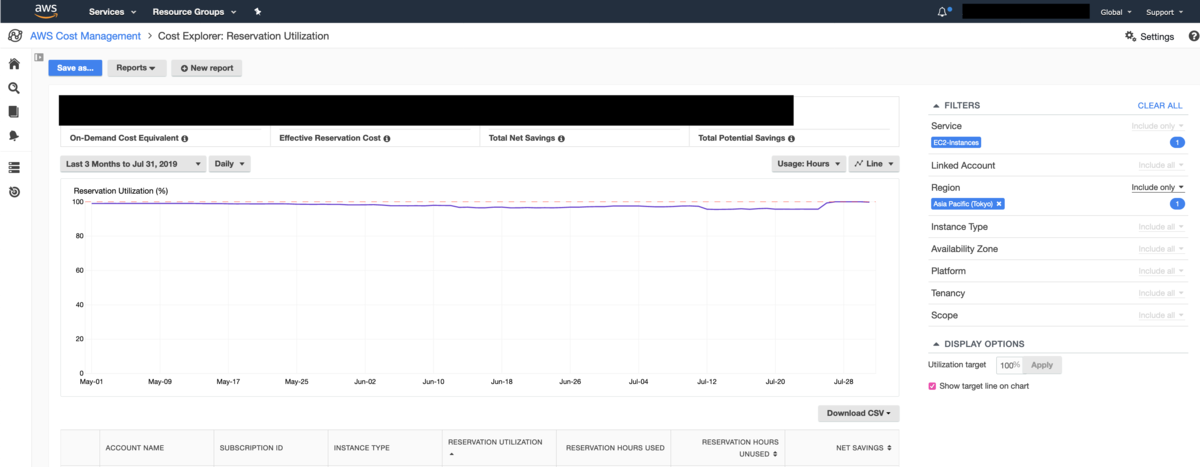Click the Region filter count badge
The height and width of the screenshot is (467, 1200).
tap(1177, 204)
